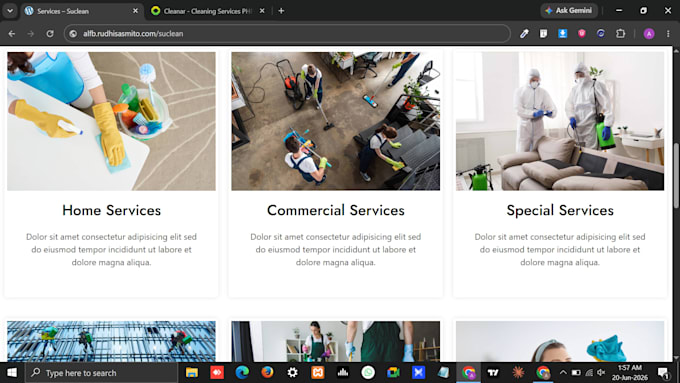The width and height of the screenshot is (680, 383).
Task: Open the second Chrome taskbar icon
Action: tap(543, 373)
